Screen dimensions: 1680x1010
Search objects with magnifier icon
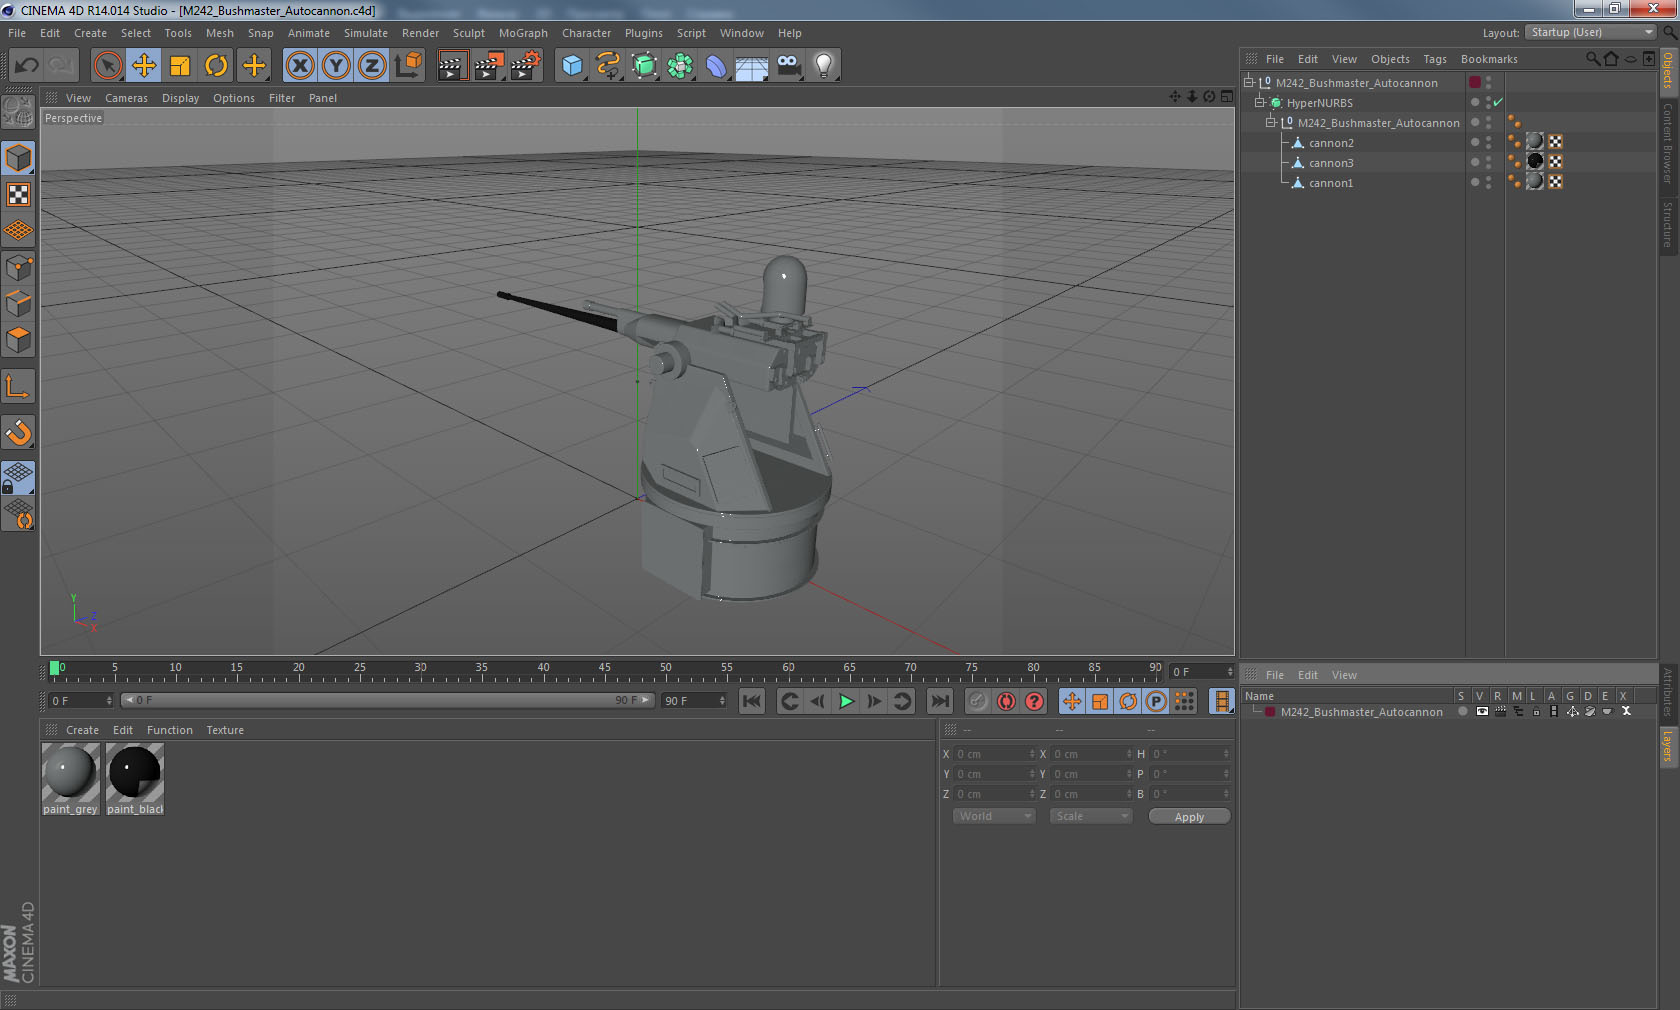pyautogui.click(x=1592, y=59)
